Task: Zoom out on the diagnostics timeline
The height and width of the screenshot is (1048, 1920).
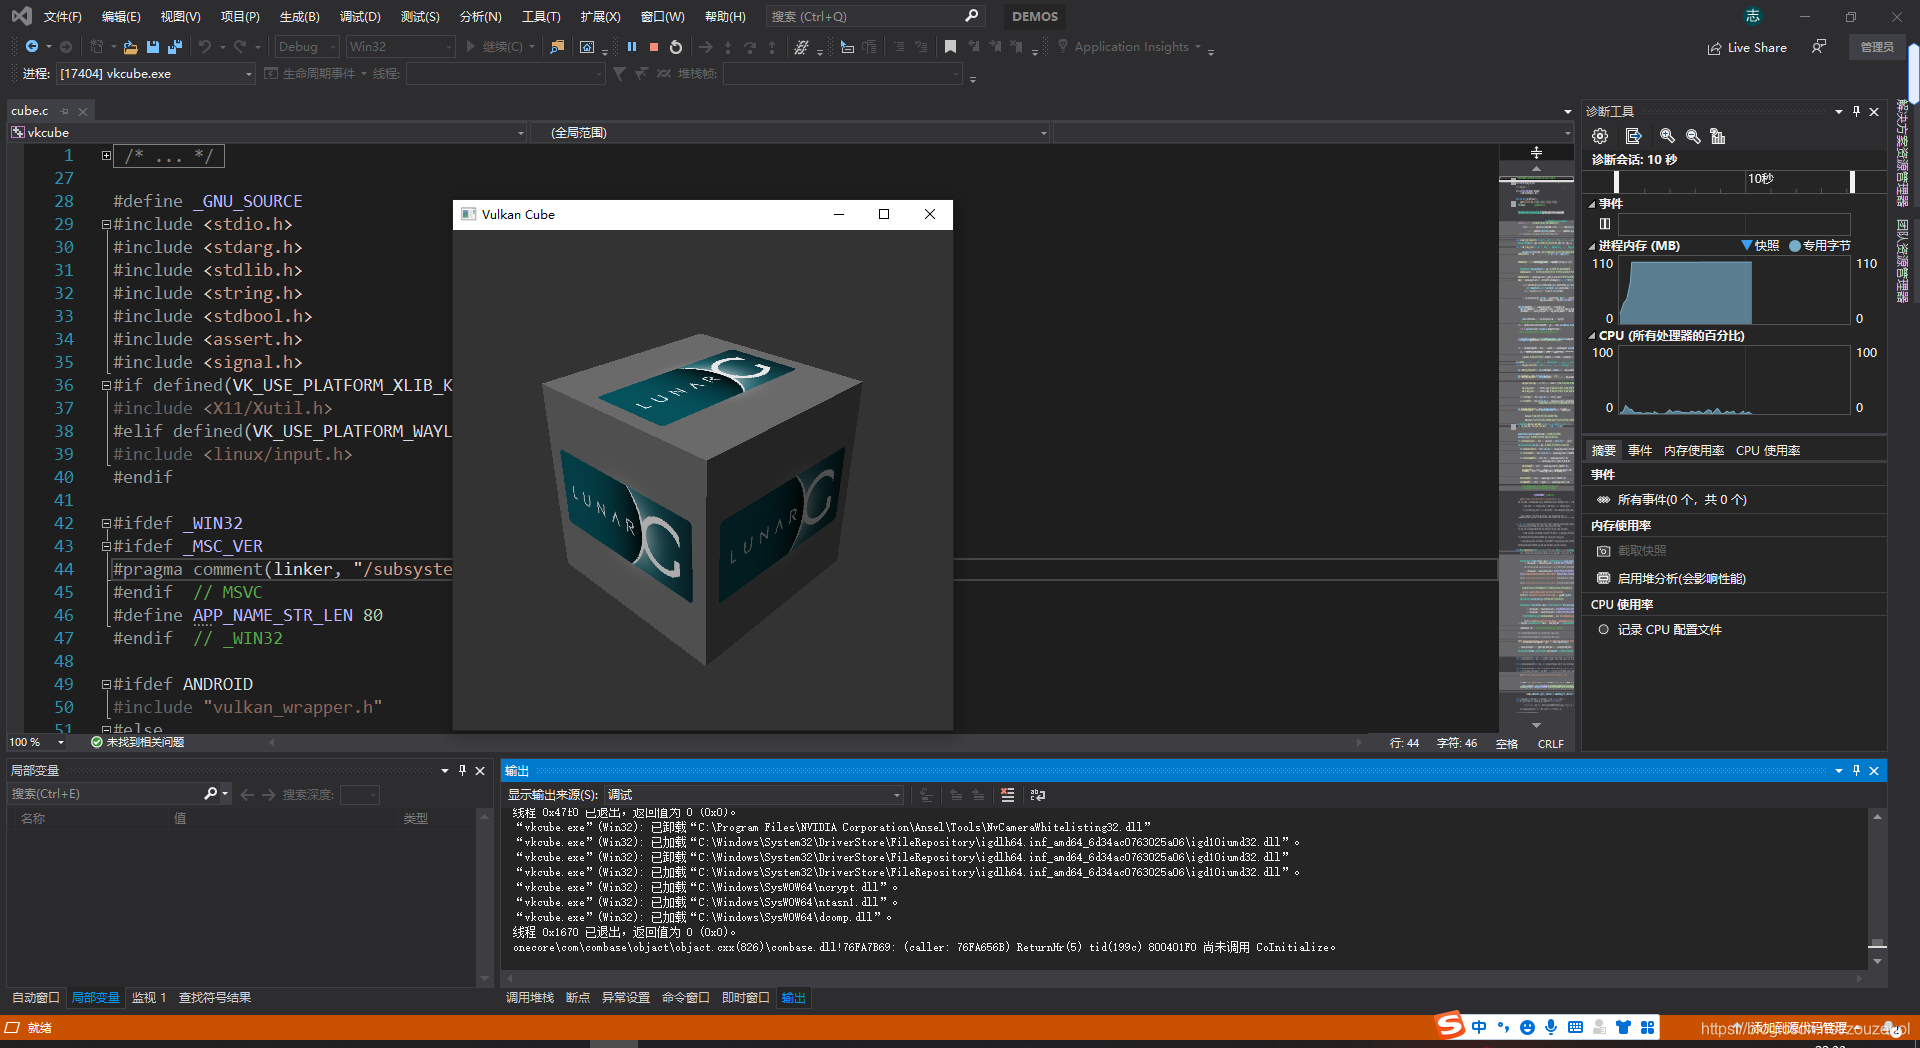Action: (x=1693, y=136)
